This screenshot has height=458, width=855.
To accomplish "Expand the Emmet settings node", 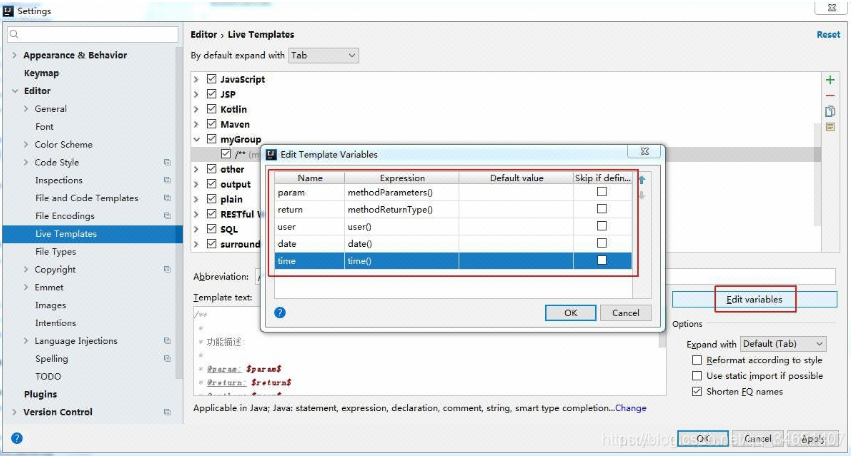I will [26, 287].
